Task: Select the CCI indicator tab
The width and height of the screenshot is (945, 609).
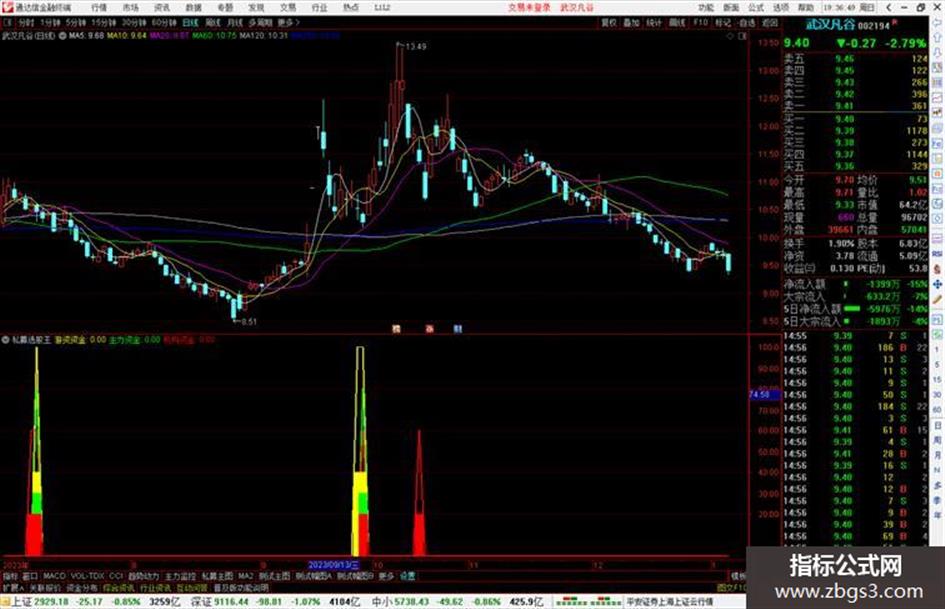Action: (x=116, y=576)
